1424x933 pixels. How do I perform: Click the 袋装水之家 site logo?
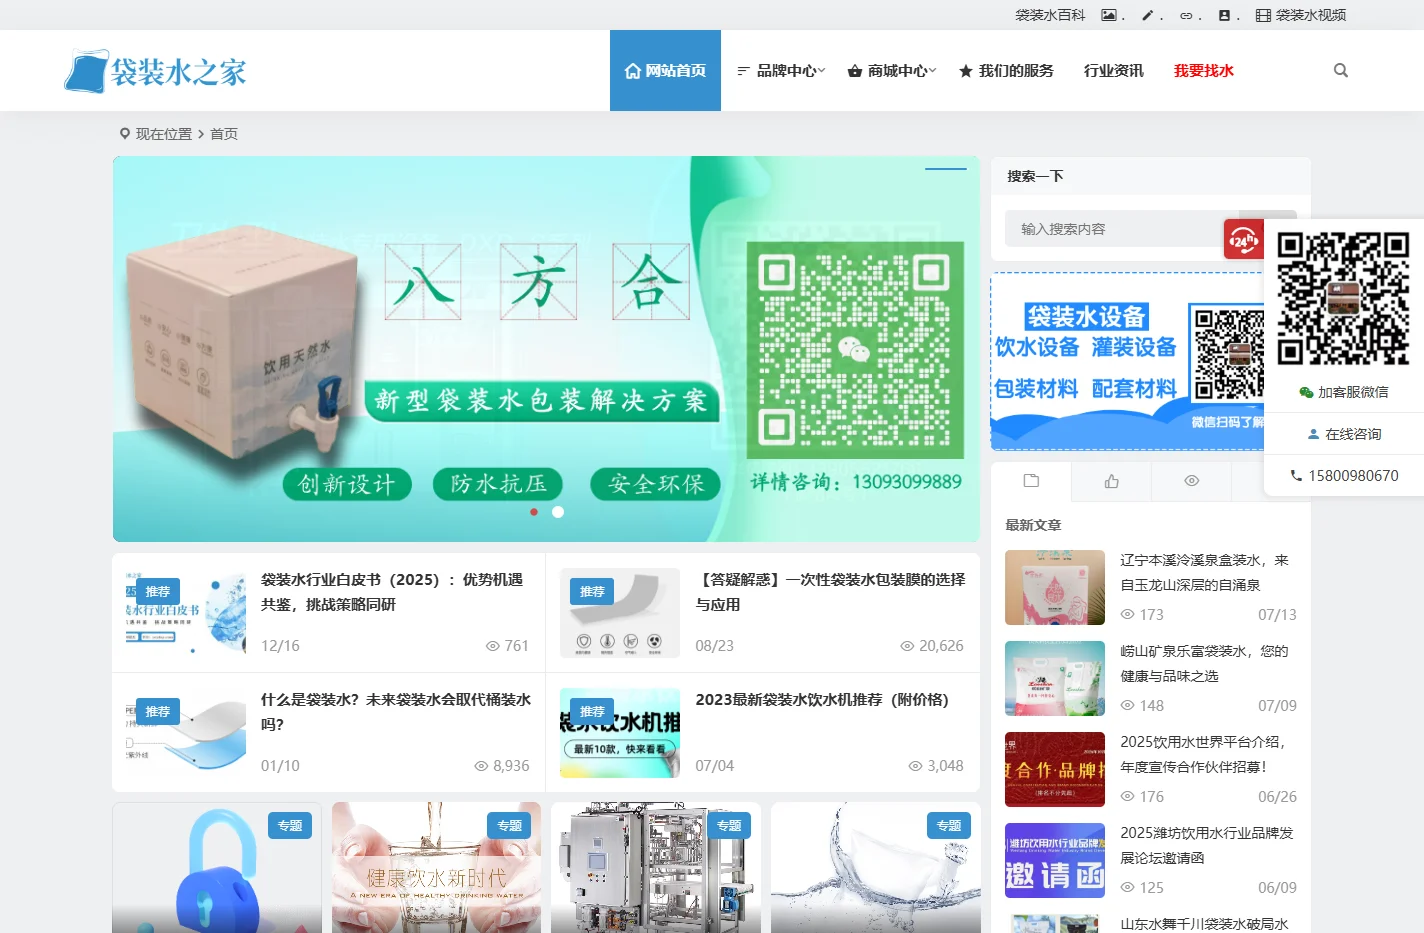156,71
